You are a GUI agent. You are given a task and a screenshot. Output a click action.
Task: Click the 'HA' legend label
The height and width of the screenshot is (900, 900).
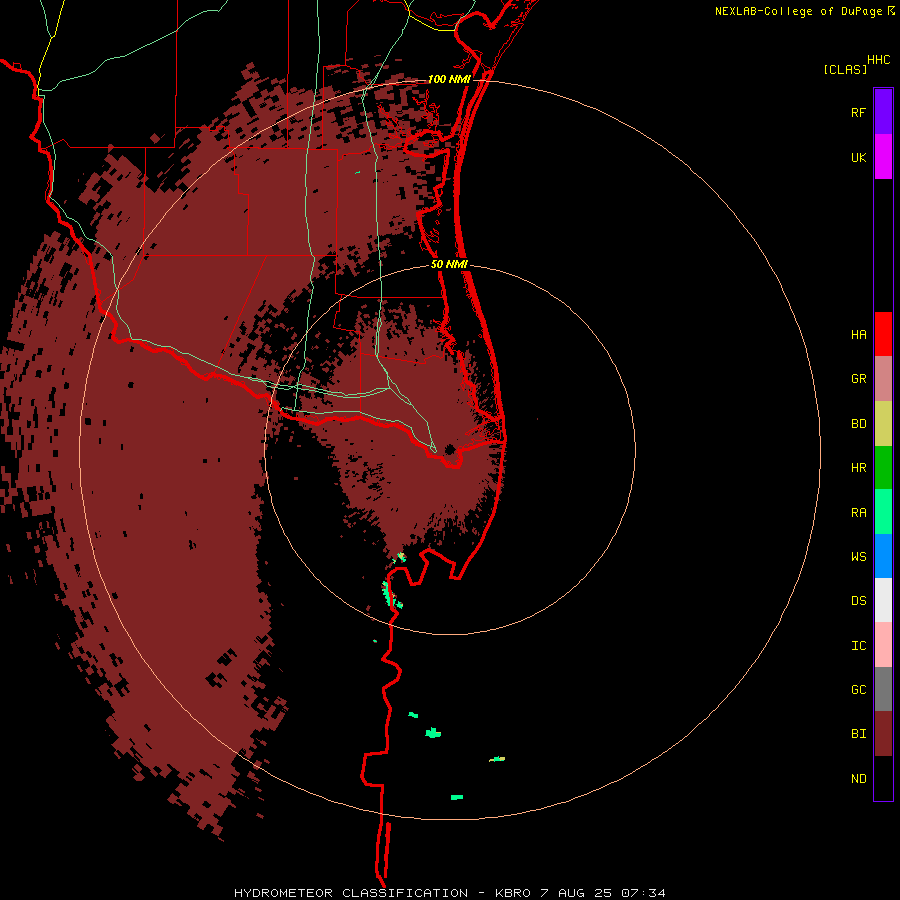[858, 334]
